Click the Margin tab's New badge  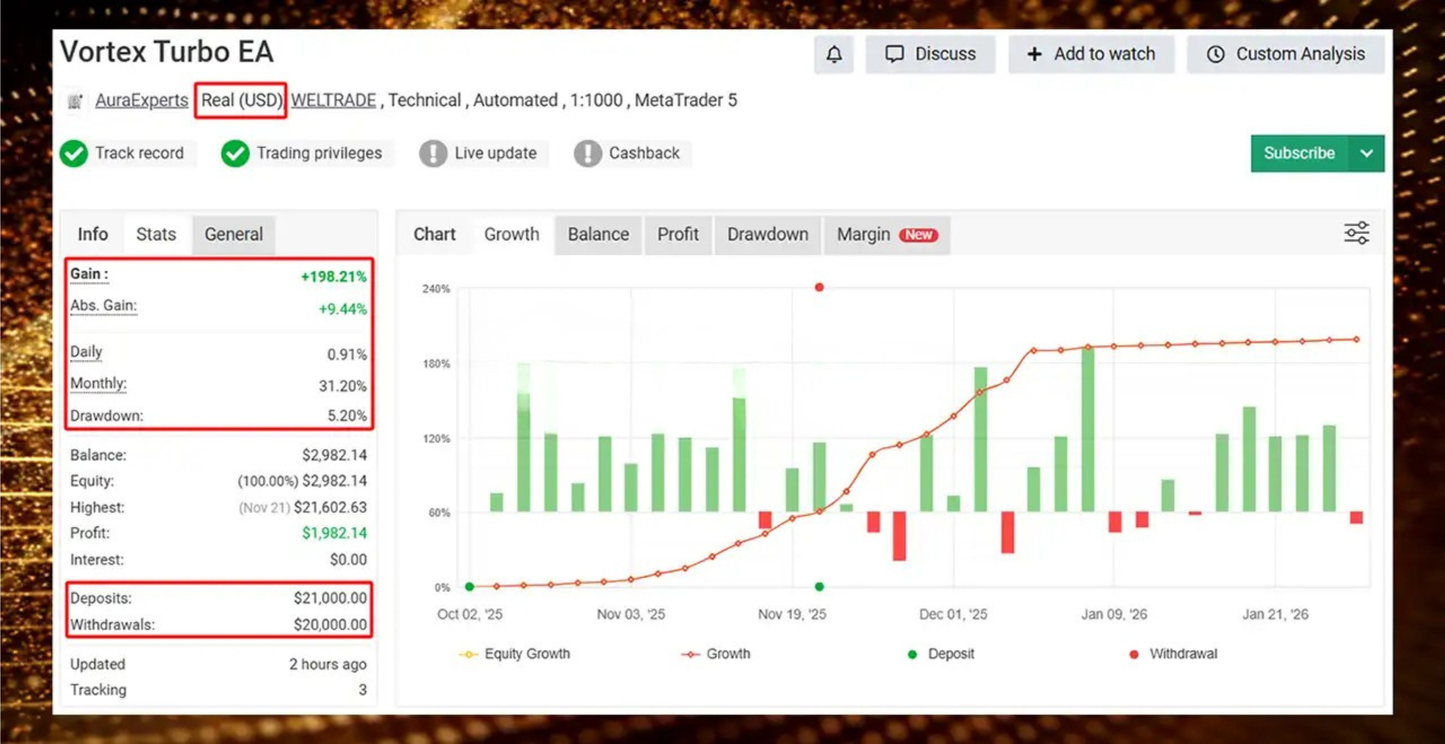pos(916,234)
